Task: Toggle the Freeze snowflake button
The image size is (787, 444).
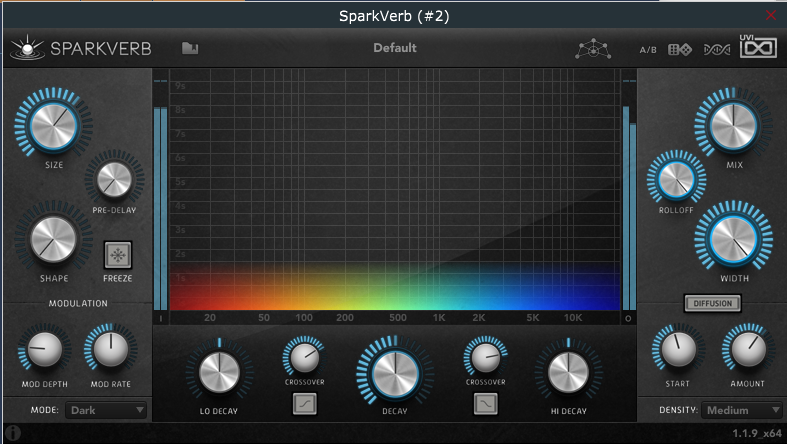Action: [118, 255]
